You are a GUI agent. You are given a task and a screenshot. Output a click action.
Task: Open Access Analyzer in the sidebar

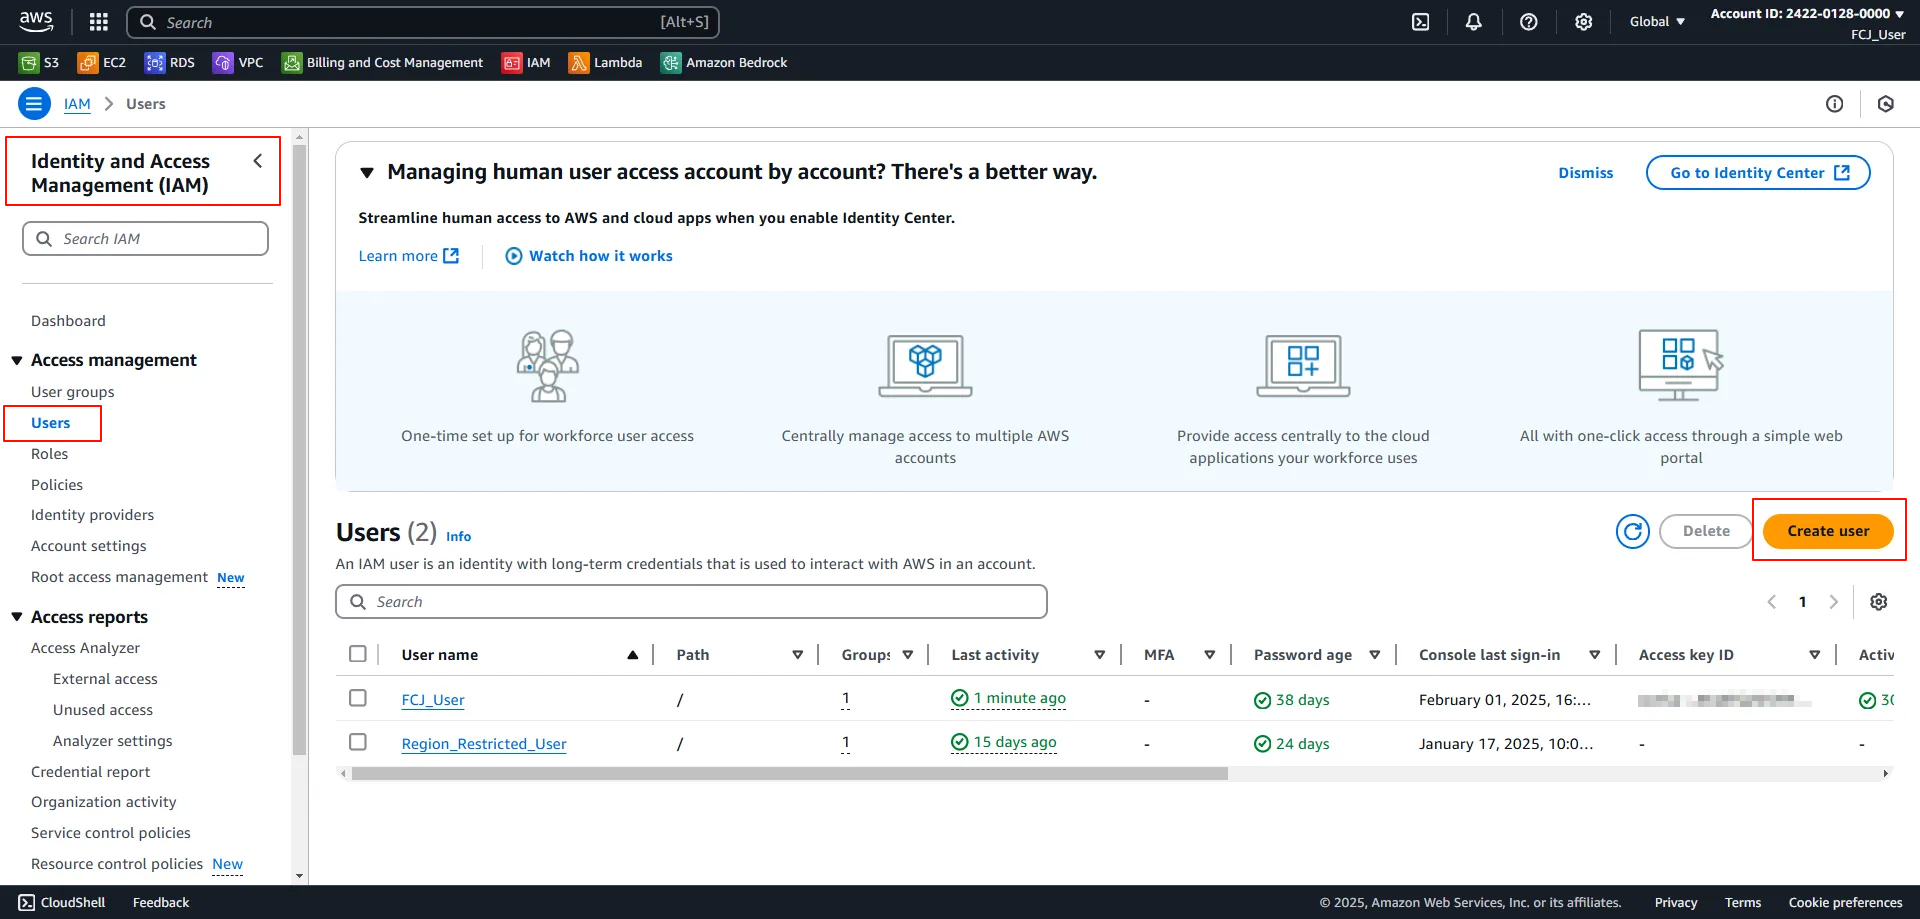pyautogui.click(x=86, y=648)
